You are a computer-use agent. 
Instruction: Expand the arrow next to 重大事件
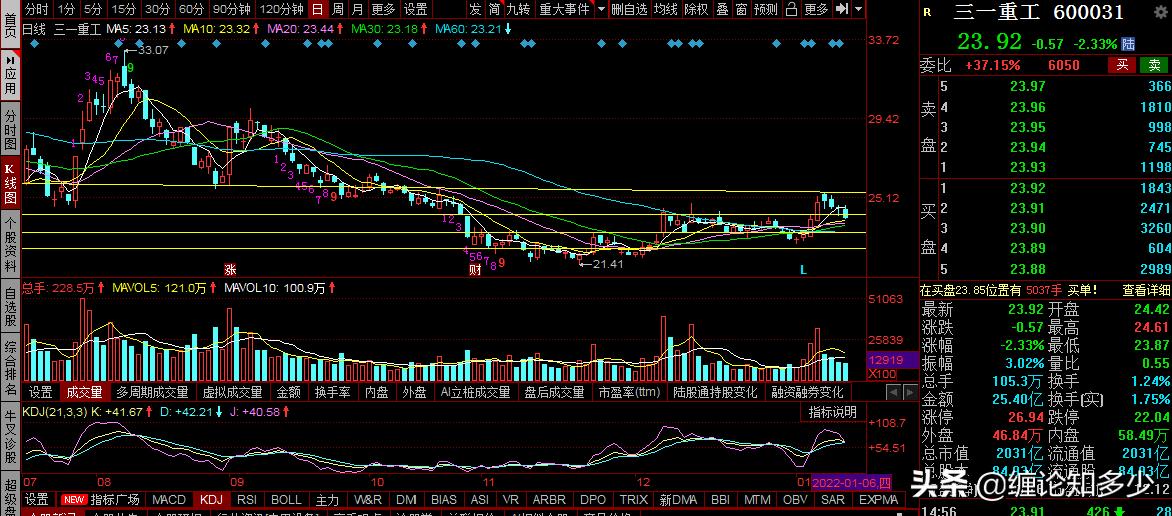point(602,9)
